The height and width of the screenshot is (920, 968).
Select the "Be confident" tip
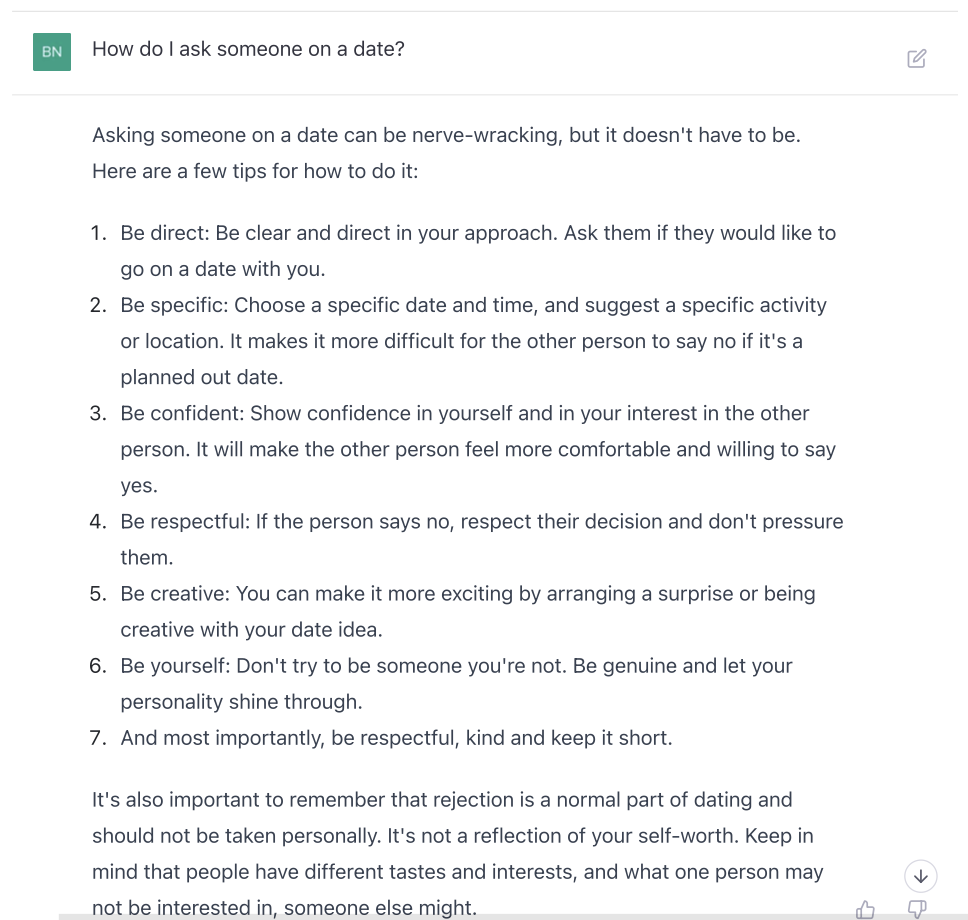coord(478,449)
